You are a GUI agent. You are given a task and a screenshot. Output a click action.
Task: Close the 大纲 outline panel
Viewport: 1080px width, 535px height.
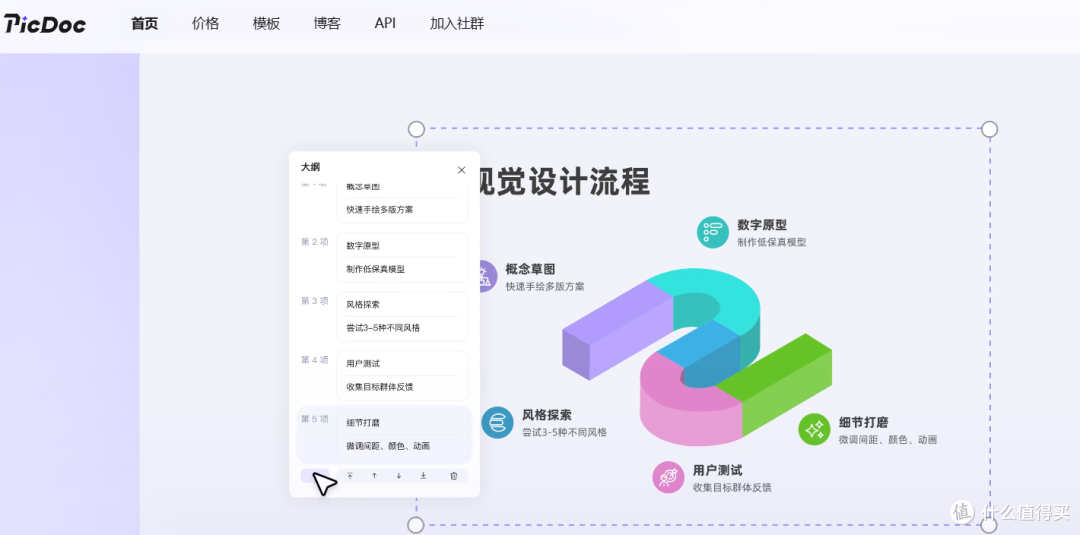[461, 170]
